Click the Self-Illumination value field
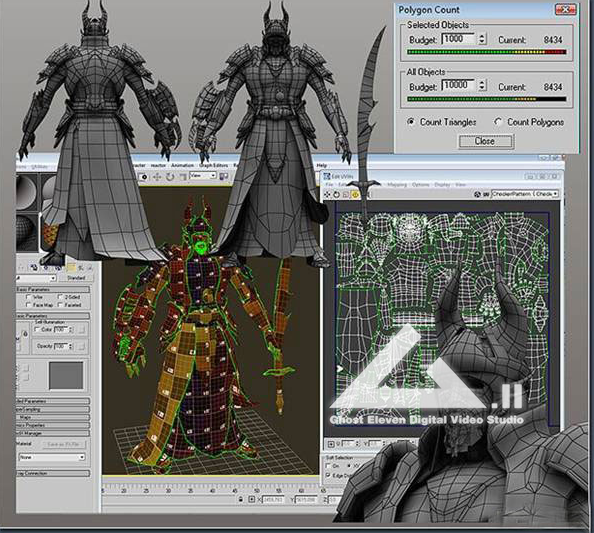Viewport: 594px width, 533px height. pos(61,330)
